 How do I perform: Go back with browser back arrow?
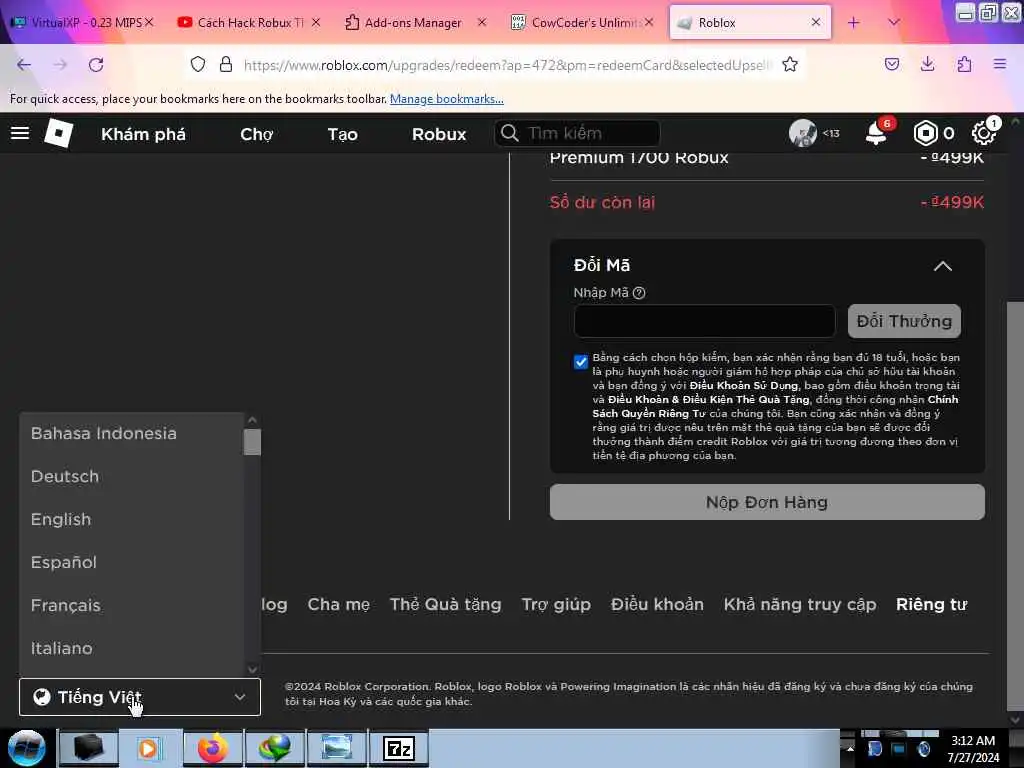coord(24,65)
